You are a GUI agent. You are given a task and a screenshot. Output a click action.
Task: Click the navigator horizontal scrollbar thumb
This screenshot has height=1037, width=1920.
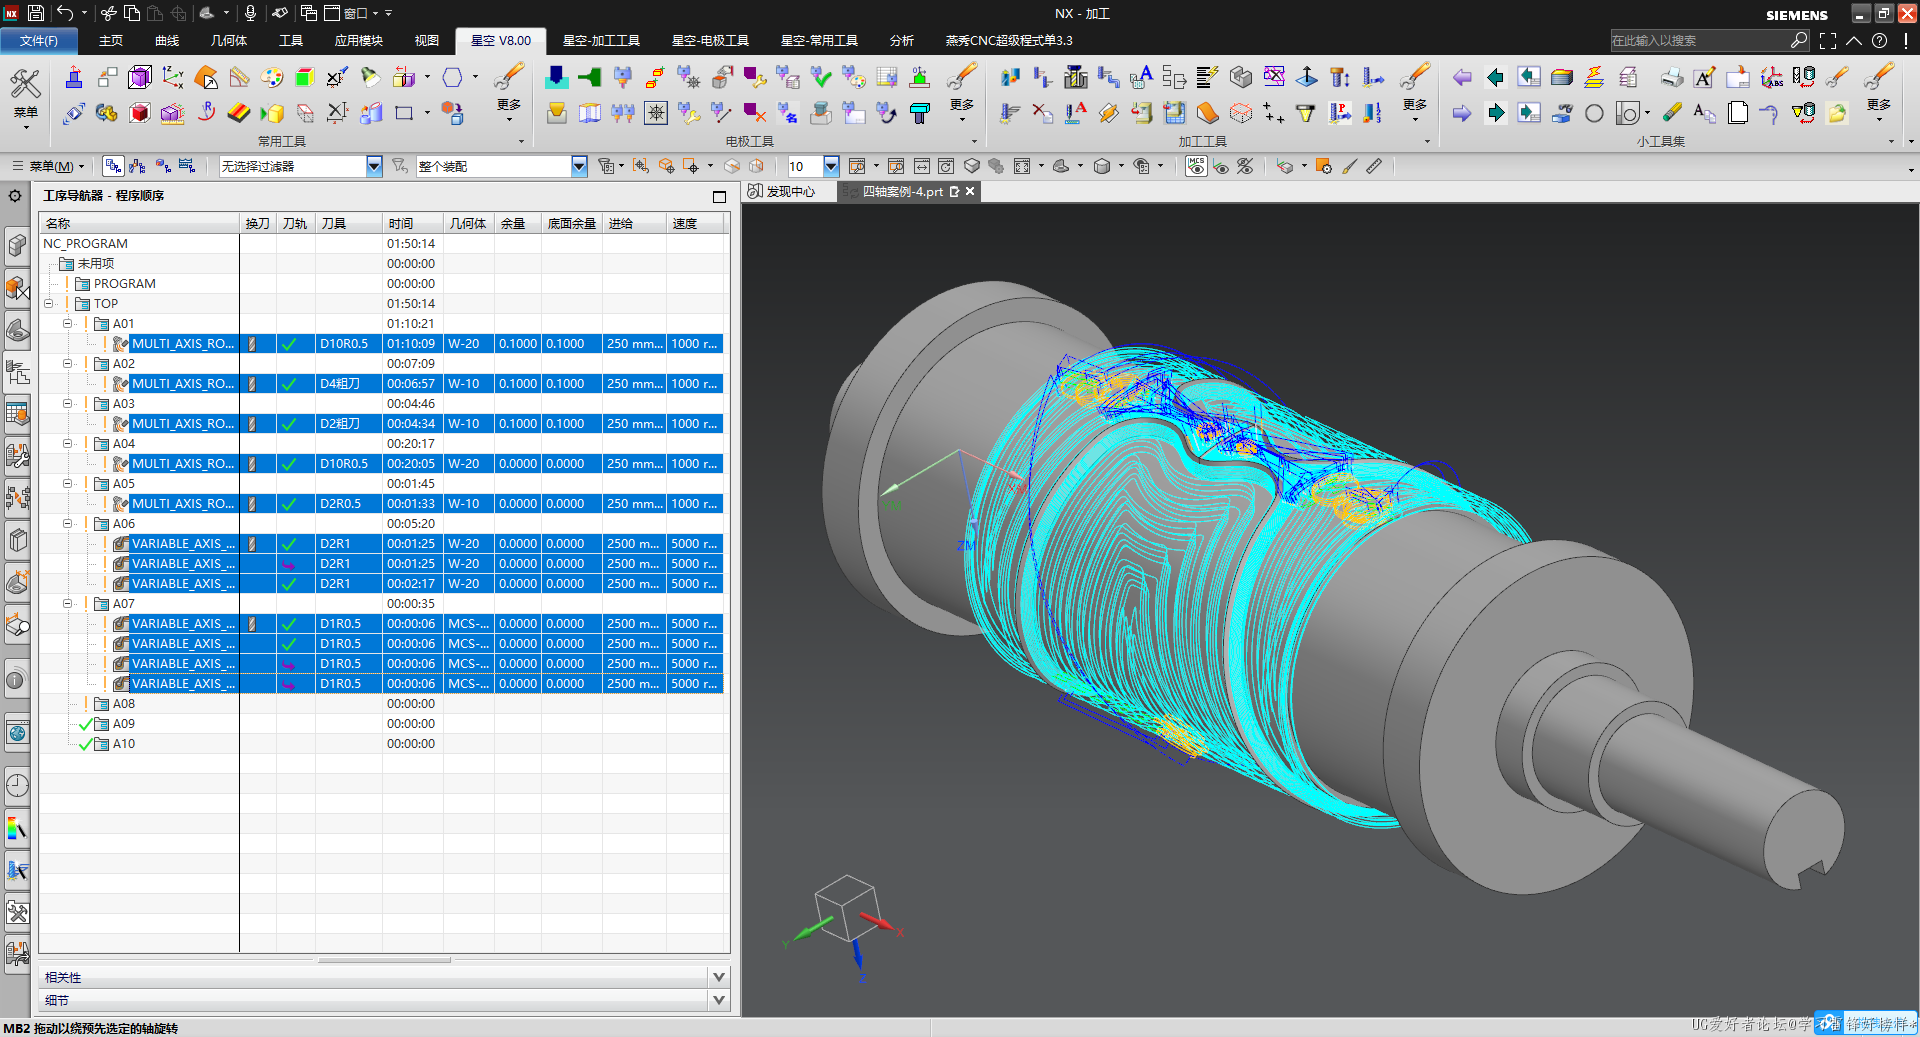384,960
